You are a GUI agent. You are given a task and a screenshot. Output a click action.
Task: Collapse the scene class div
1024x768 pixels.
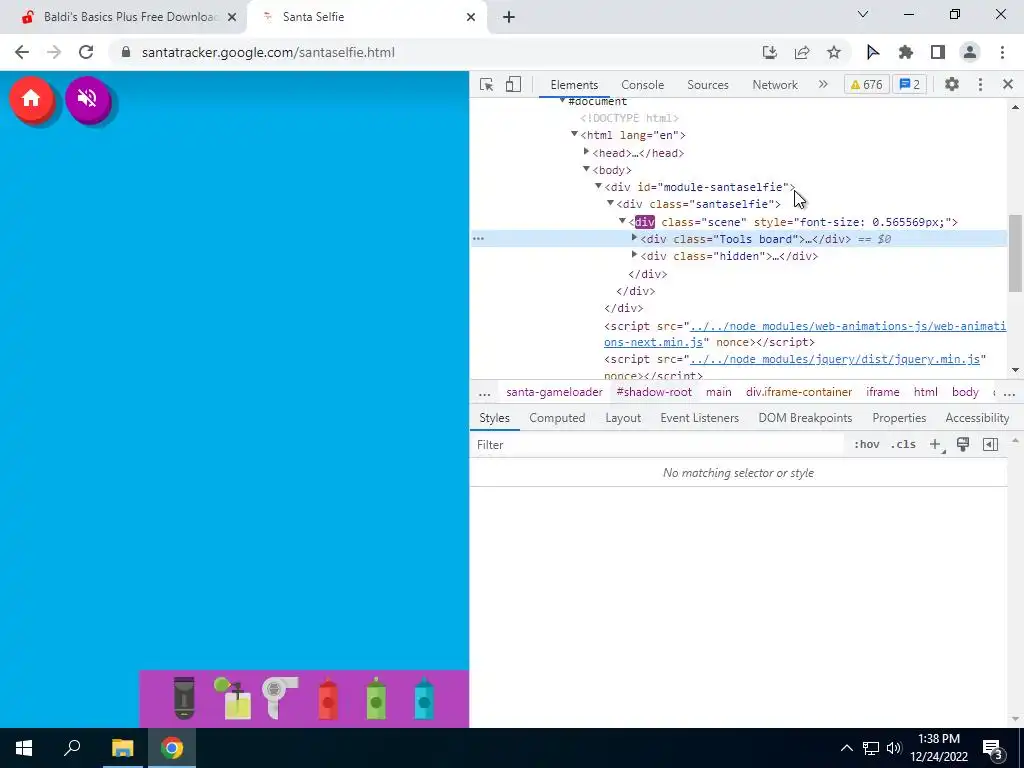(622, 221)
